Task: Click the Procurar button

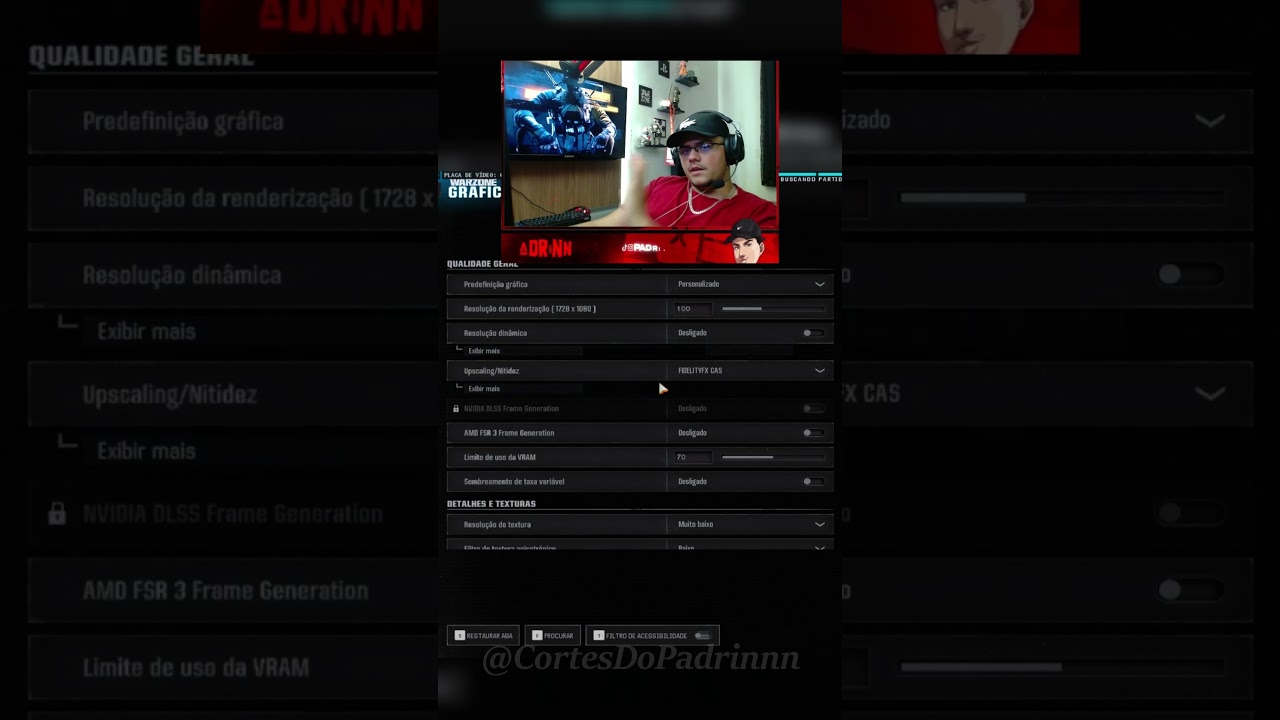Action: coord(552,636)
